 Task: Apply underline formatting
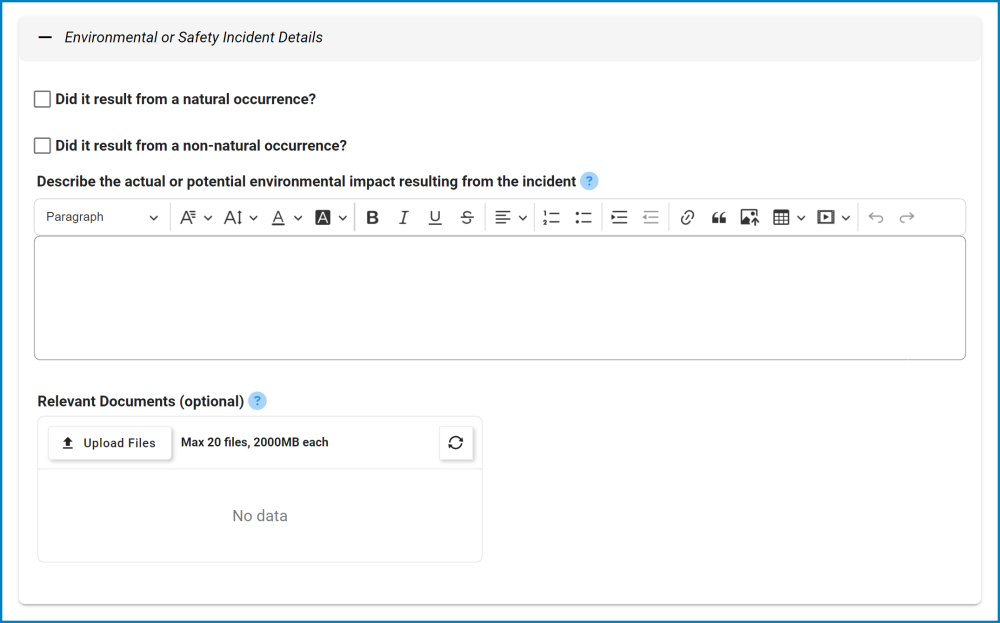click(x=435, y=217)
